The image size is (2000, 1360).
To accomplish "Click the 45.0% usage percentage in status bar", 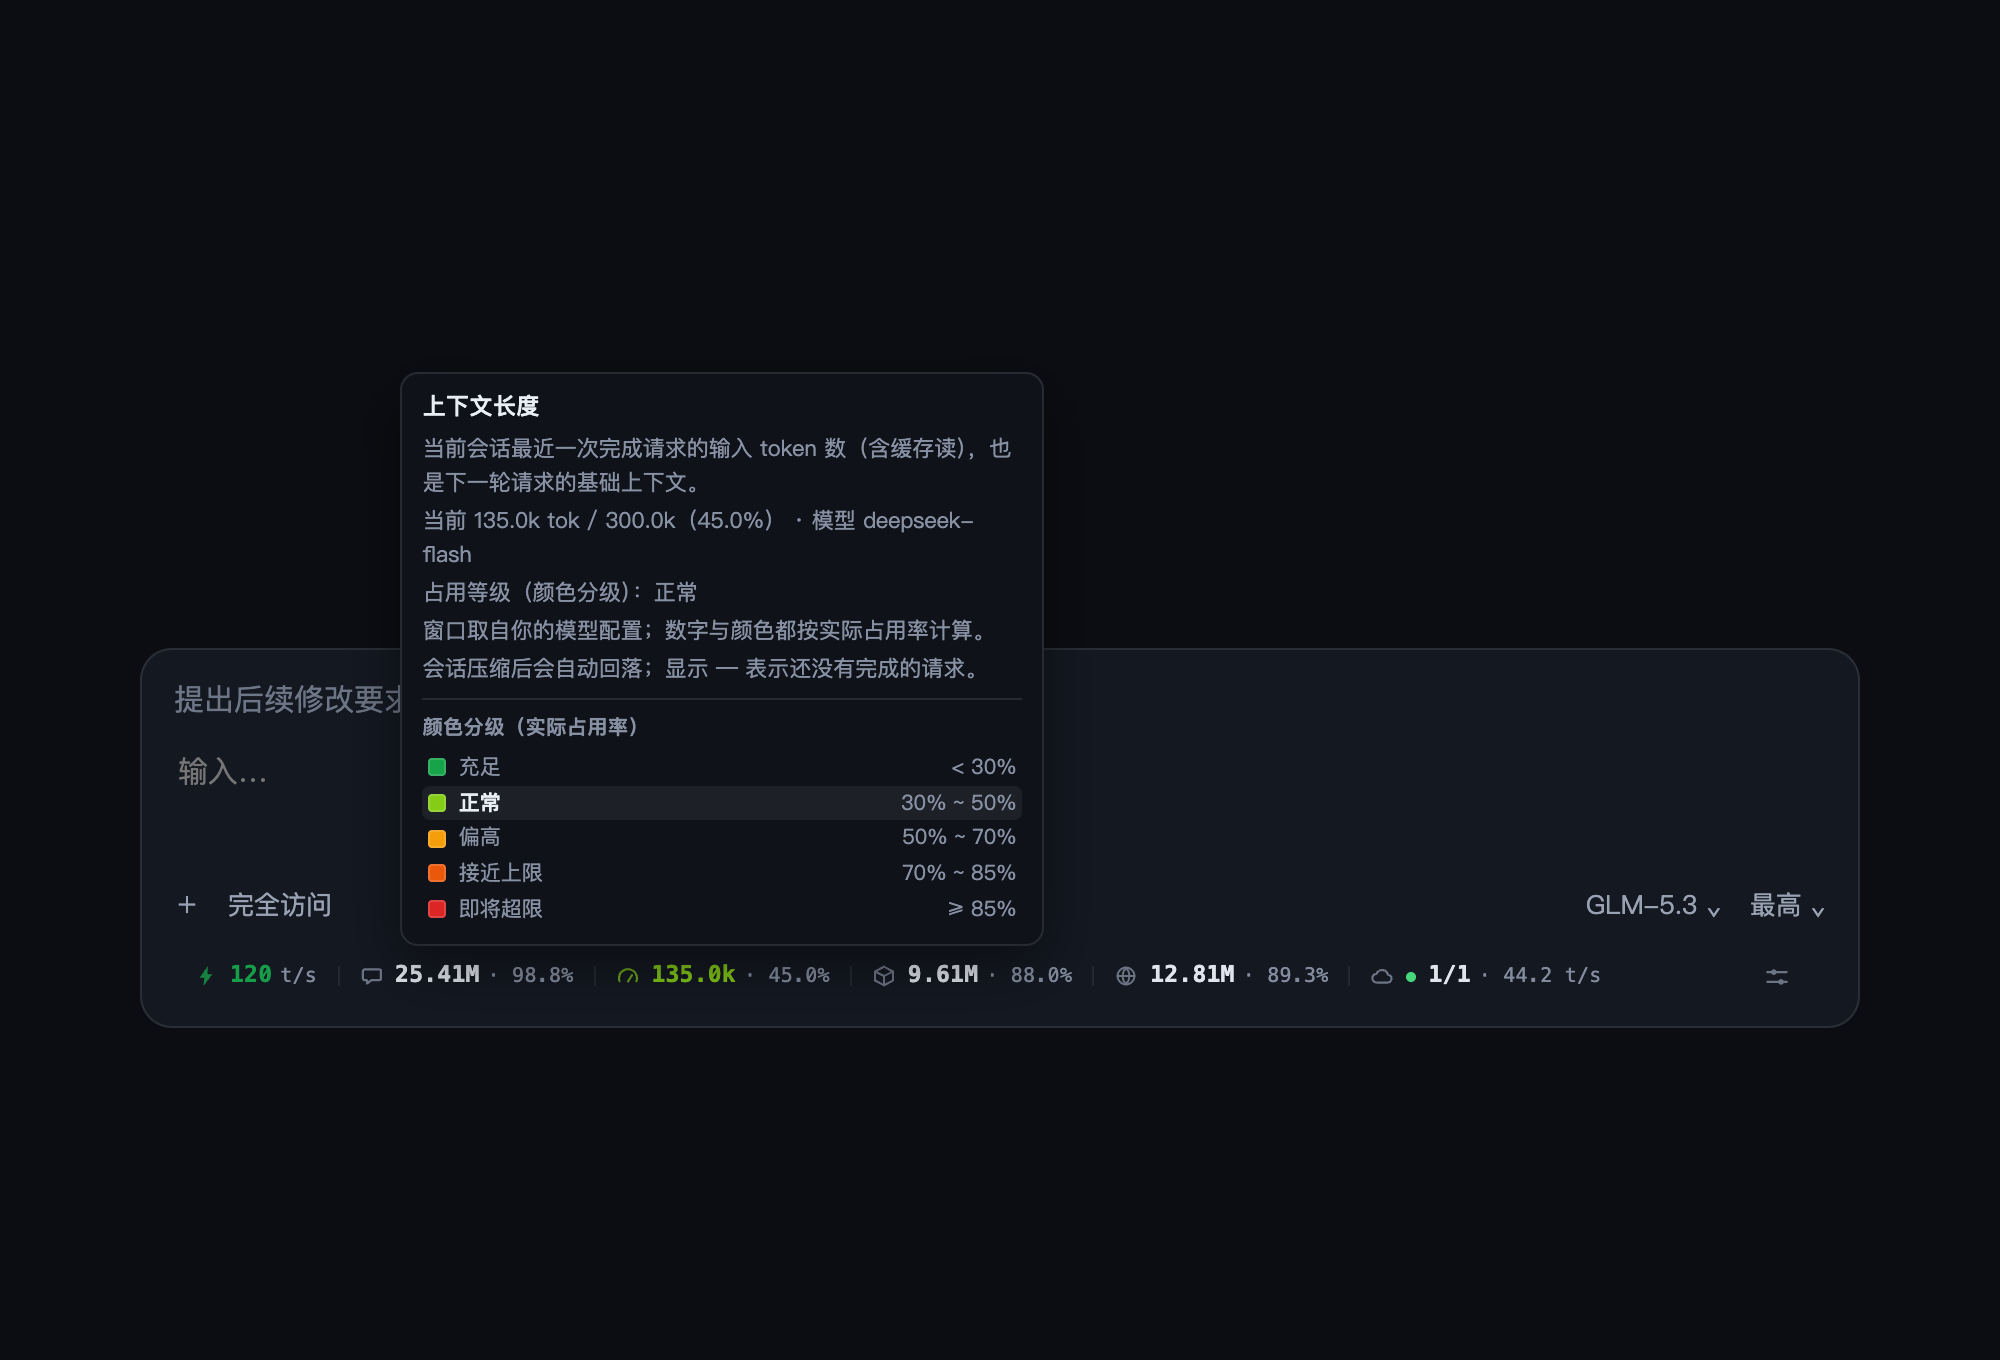I will [799, 975].
